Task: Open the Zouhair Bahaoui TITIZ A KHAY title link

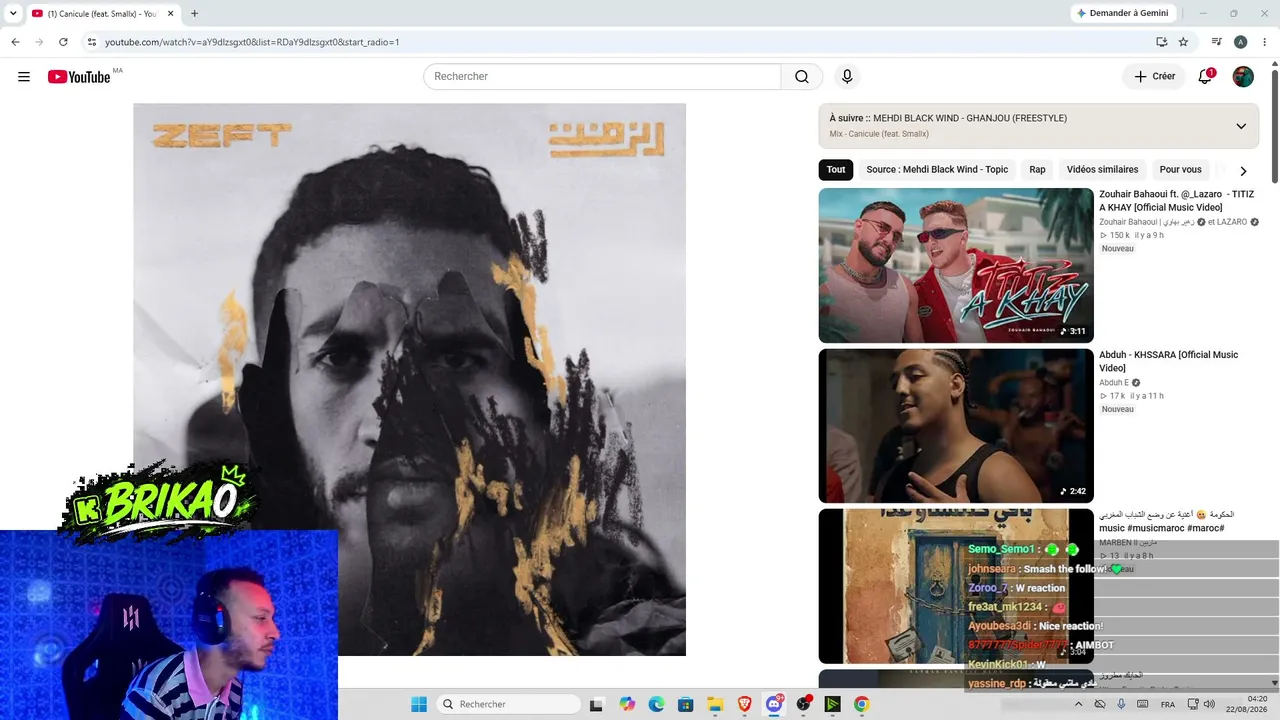Action: (1177, 201)
